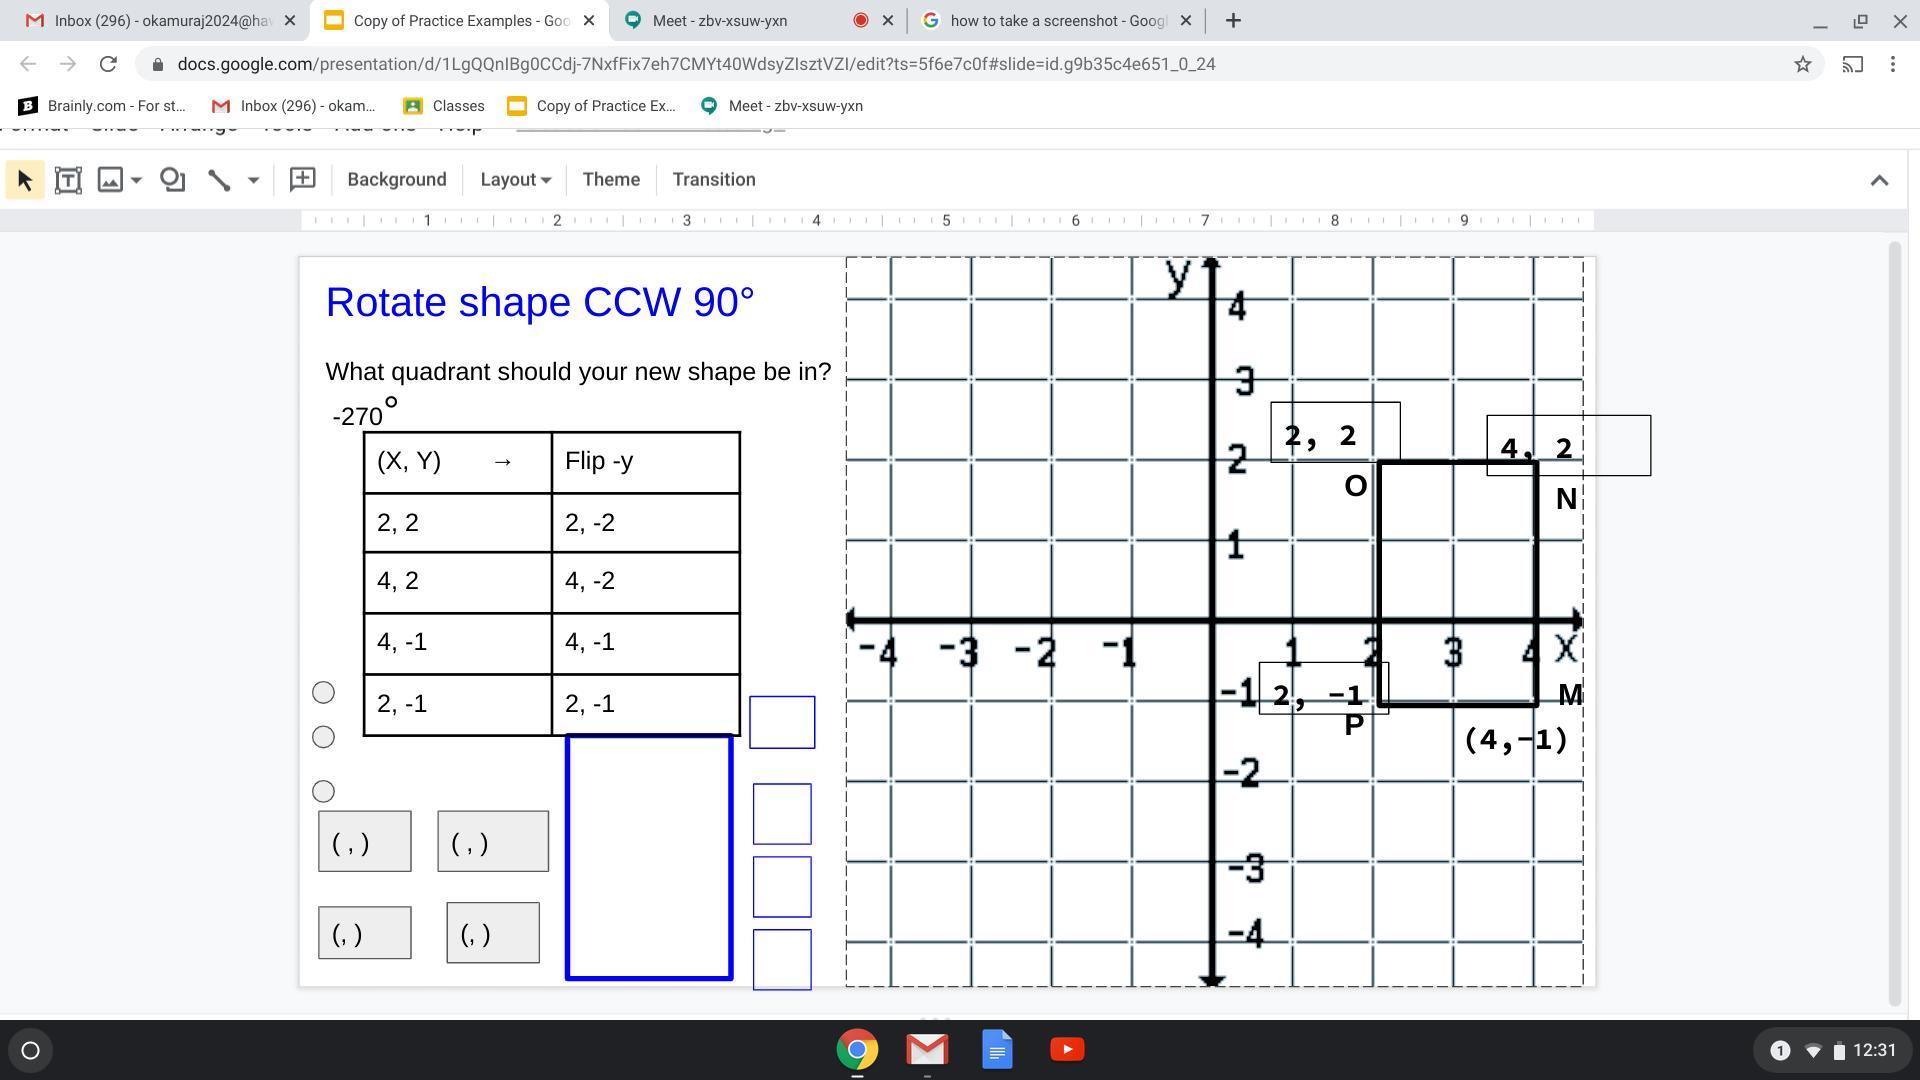This screenshot has height=1080, width=1920.
Task: Switch to the Inbox Gmail tab
Action: click(160, 20)
